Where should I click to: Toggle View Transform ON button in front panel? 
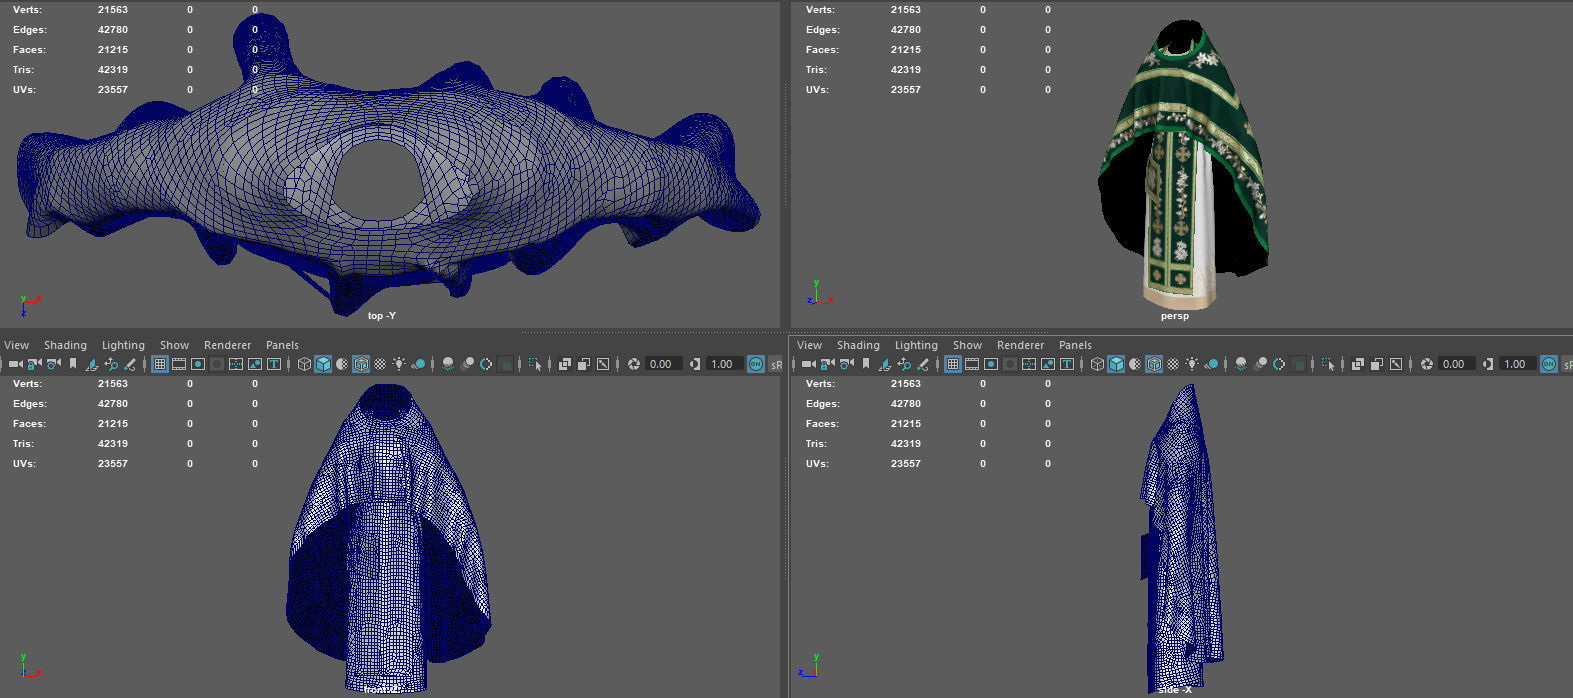pos(756,364)
